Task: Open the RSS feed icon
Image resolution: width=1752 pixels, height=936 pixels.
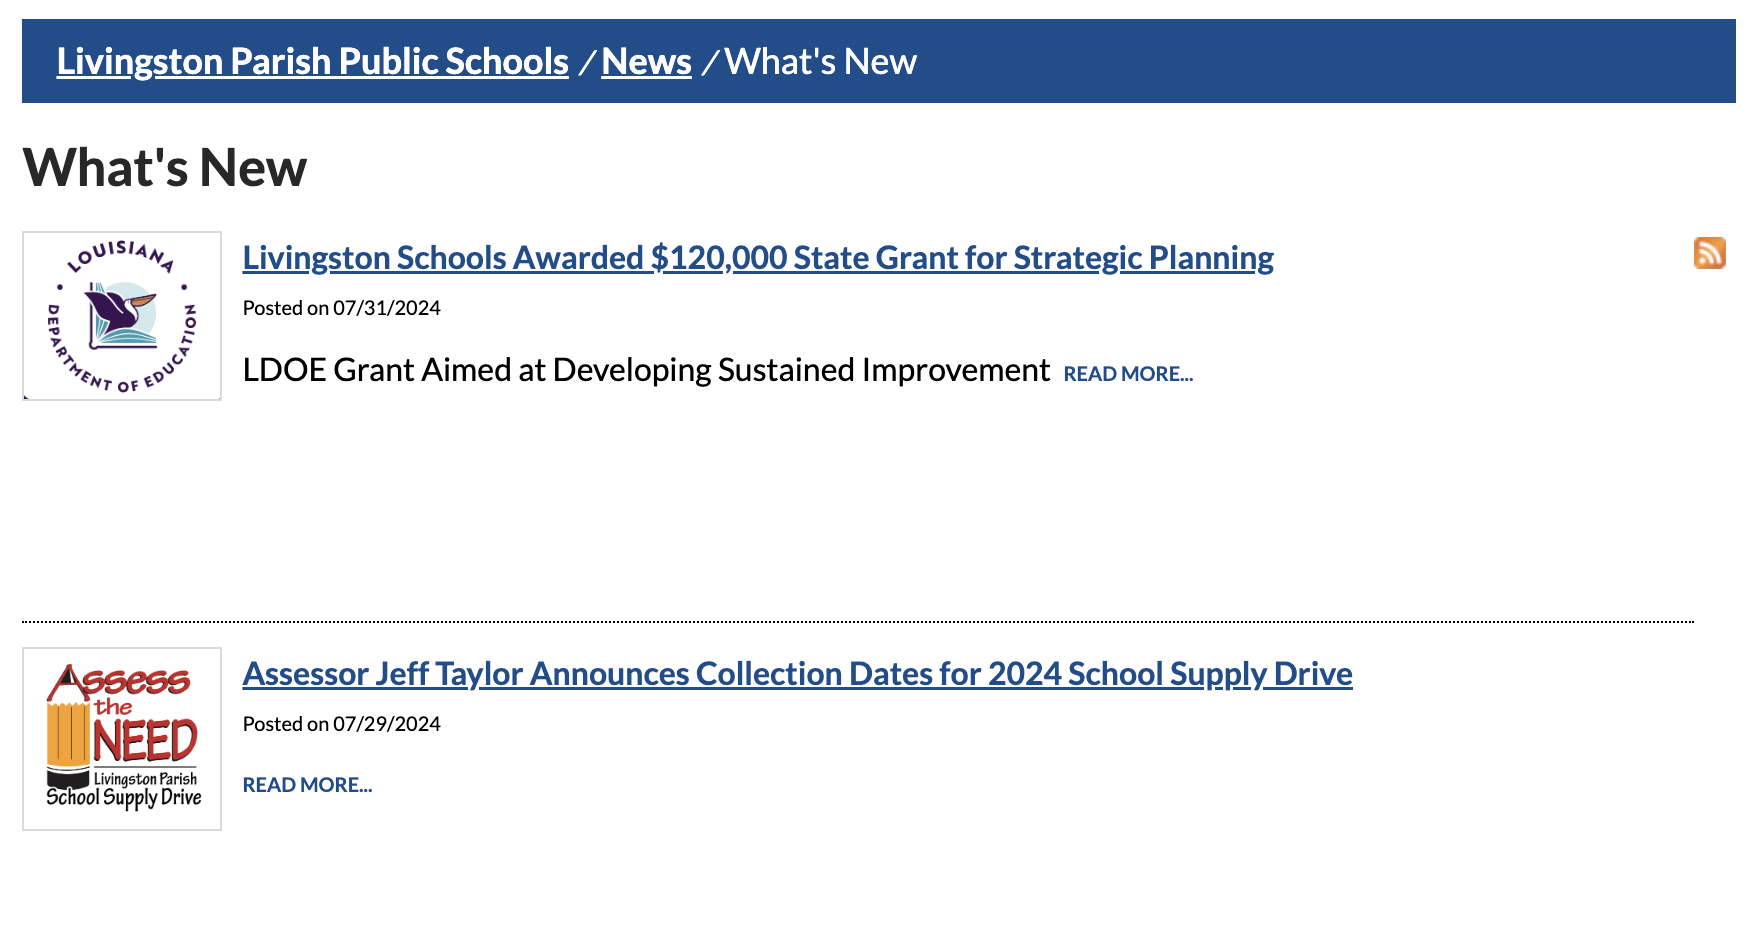Action: 1709,253
